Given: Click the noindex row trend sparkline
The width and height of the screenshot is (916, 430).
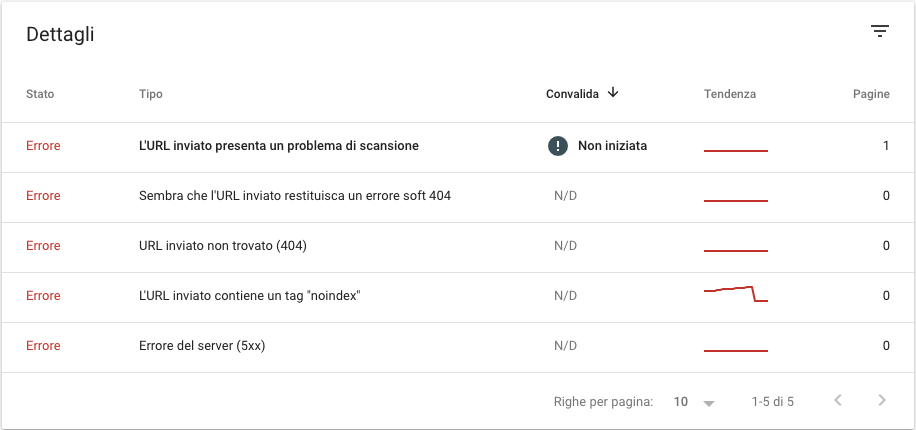Looking at the screenshot, I should point(735,293).
